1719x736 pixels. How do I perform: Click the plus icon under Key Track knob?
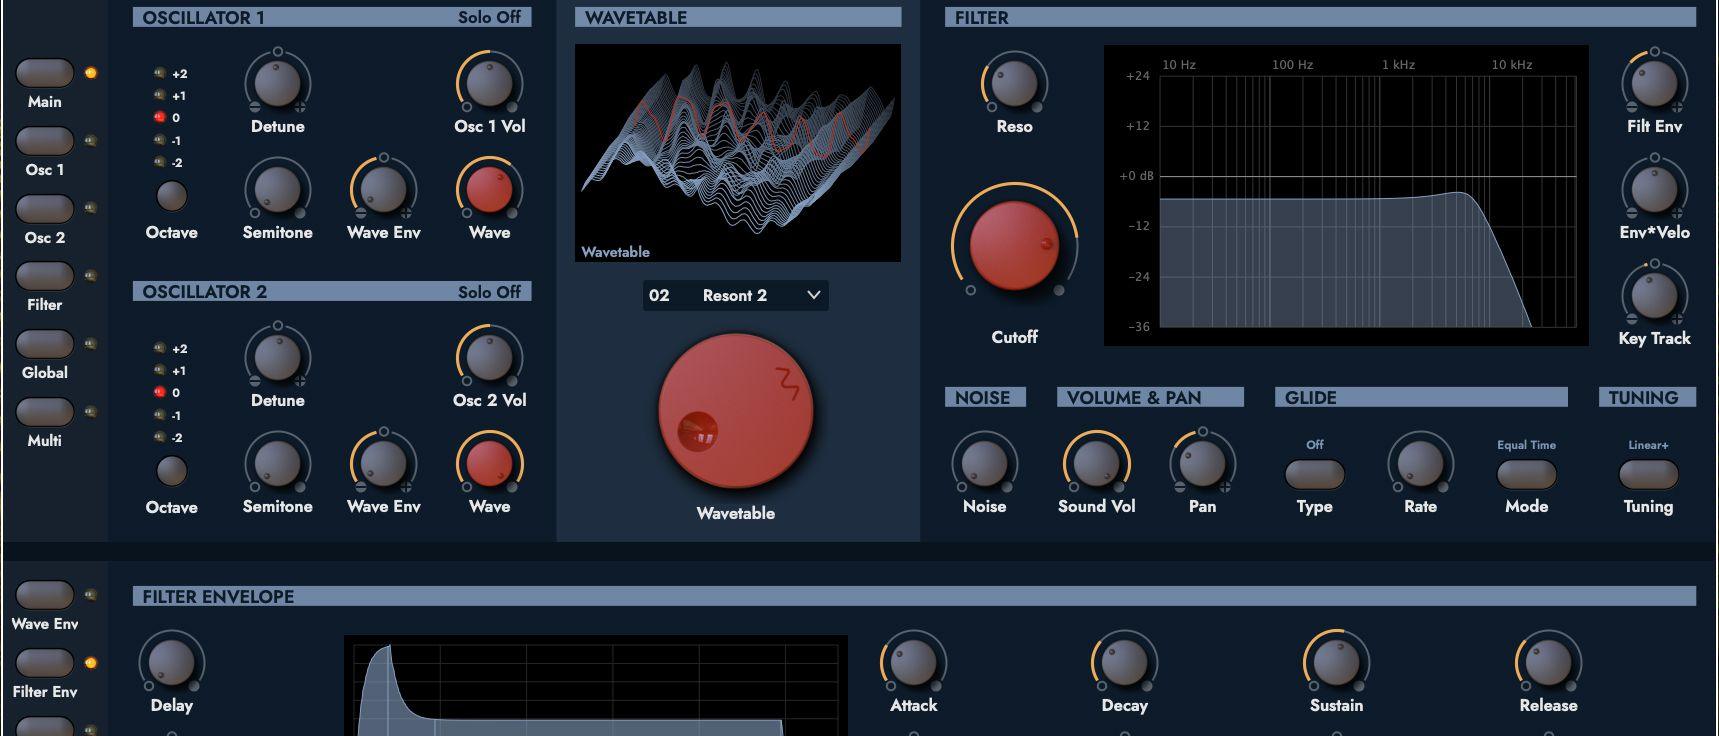click(x=1677, y=319)
